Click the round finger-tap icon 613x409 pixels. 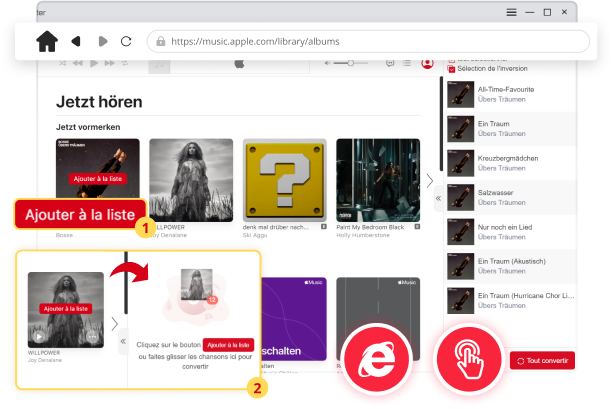tap(469, 359)
